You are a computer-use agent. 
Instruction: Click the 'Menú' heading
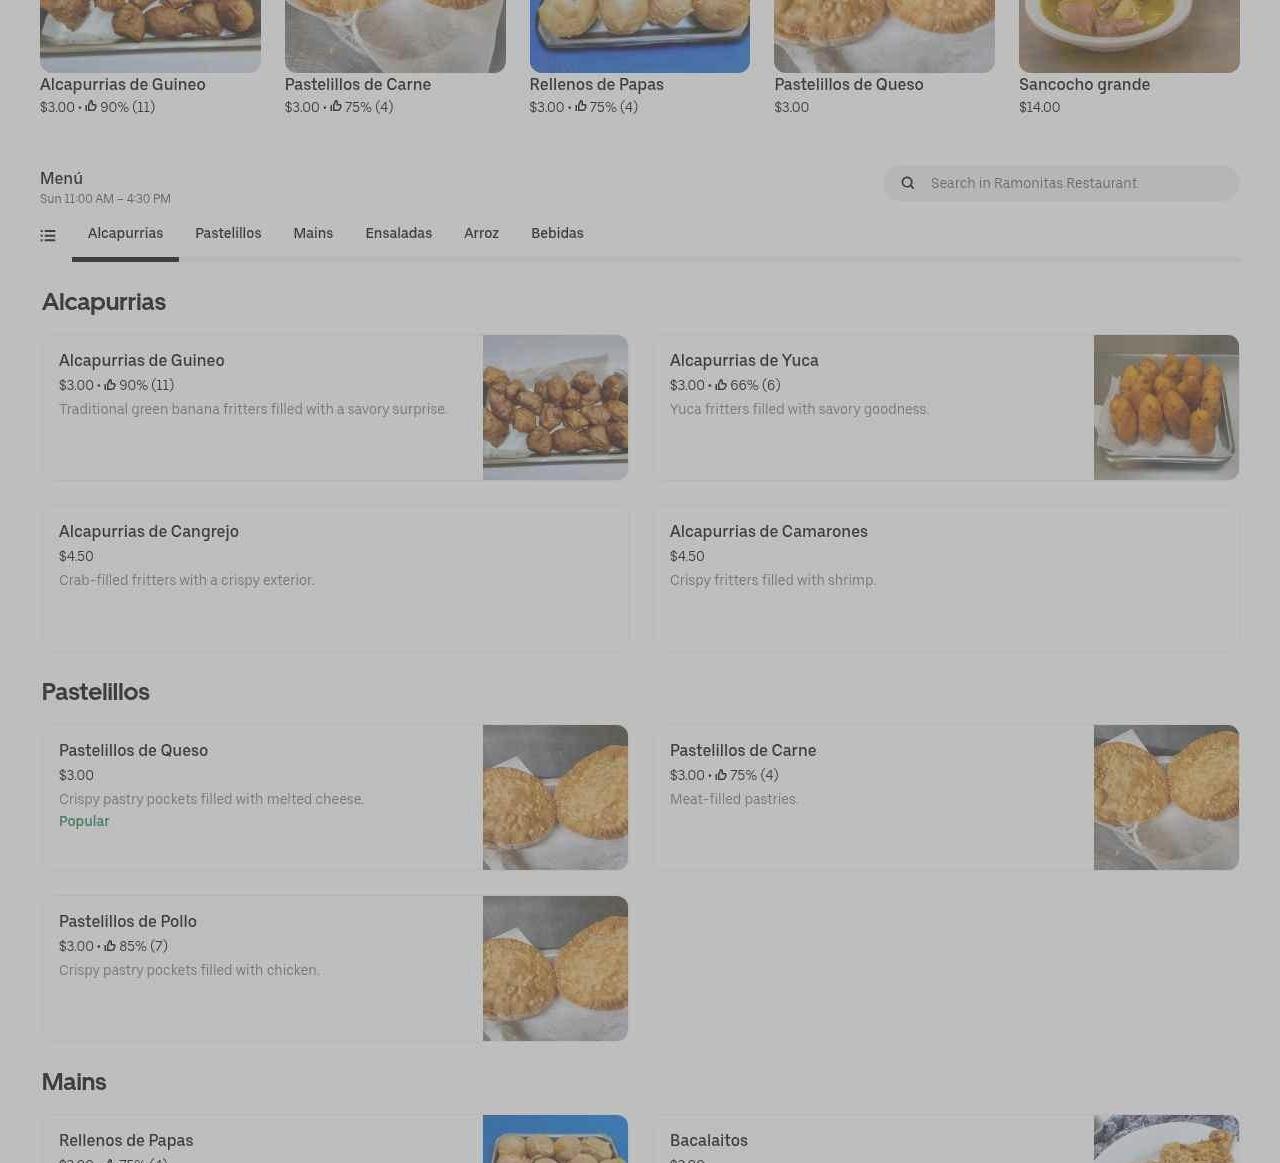pyautogui.click(x=61, y=178)
